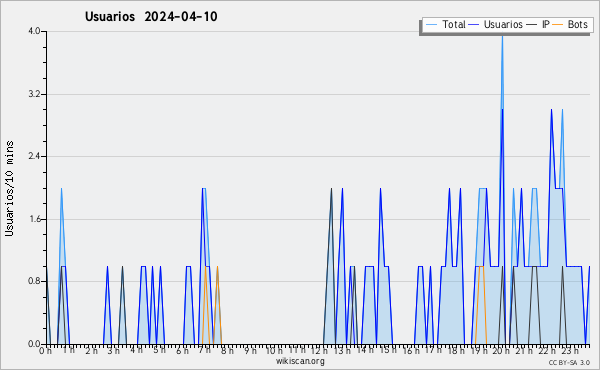Click the 5 h x-axis label
This screenshot has height=370, width=600.
coord(160,350)
